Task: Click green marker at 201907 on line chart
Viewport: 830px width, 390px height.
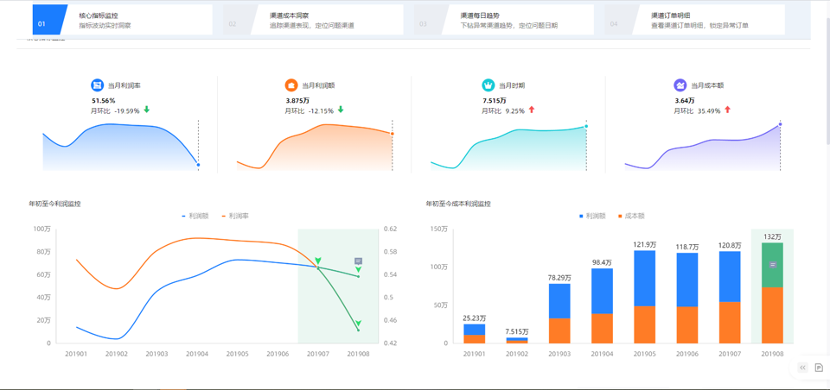Action: (x=318, y=261)
